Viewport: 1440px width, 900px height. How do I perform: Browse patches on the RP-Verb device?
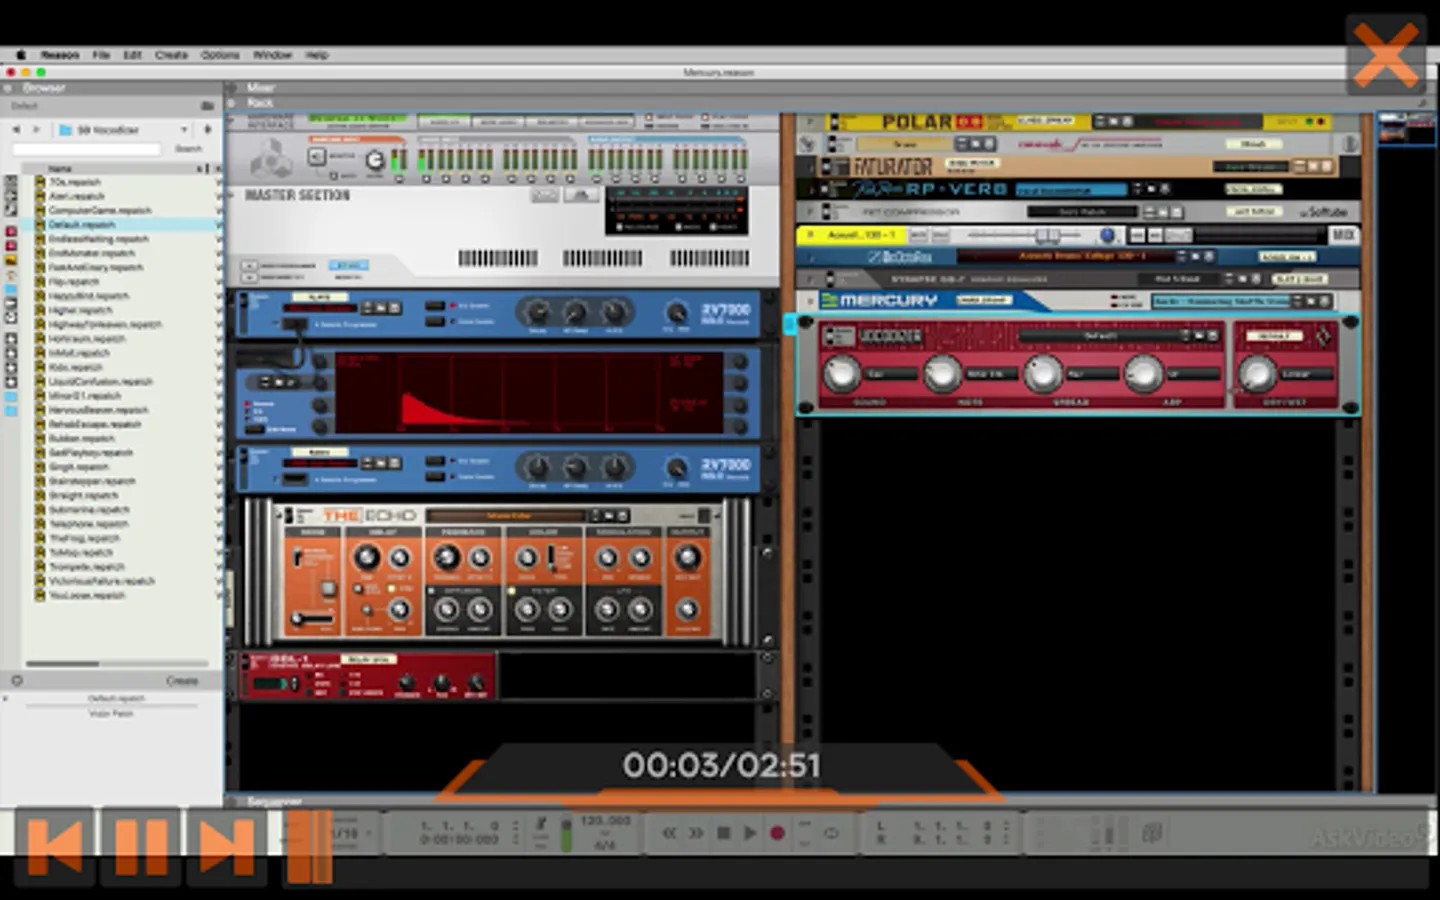(x=1150, y=188)
